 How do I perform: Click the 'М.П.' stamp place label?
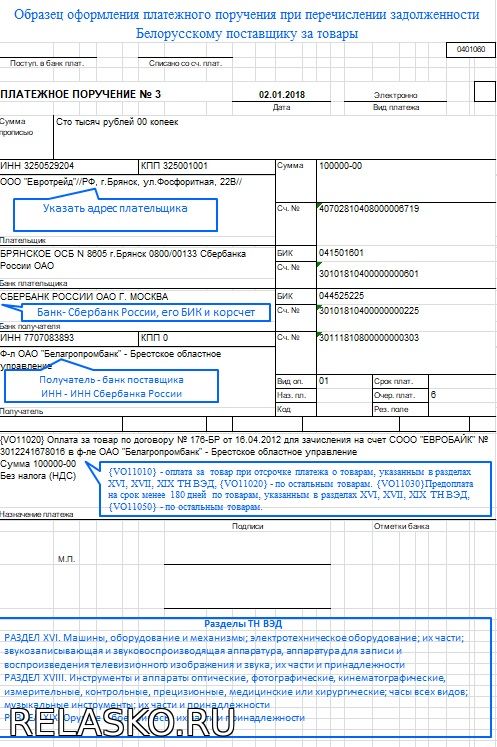66,559
